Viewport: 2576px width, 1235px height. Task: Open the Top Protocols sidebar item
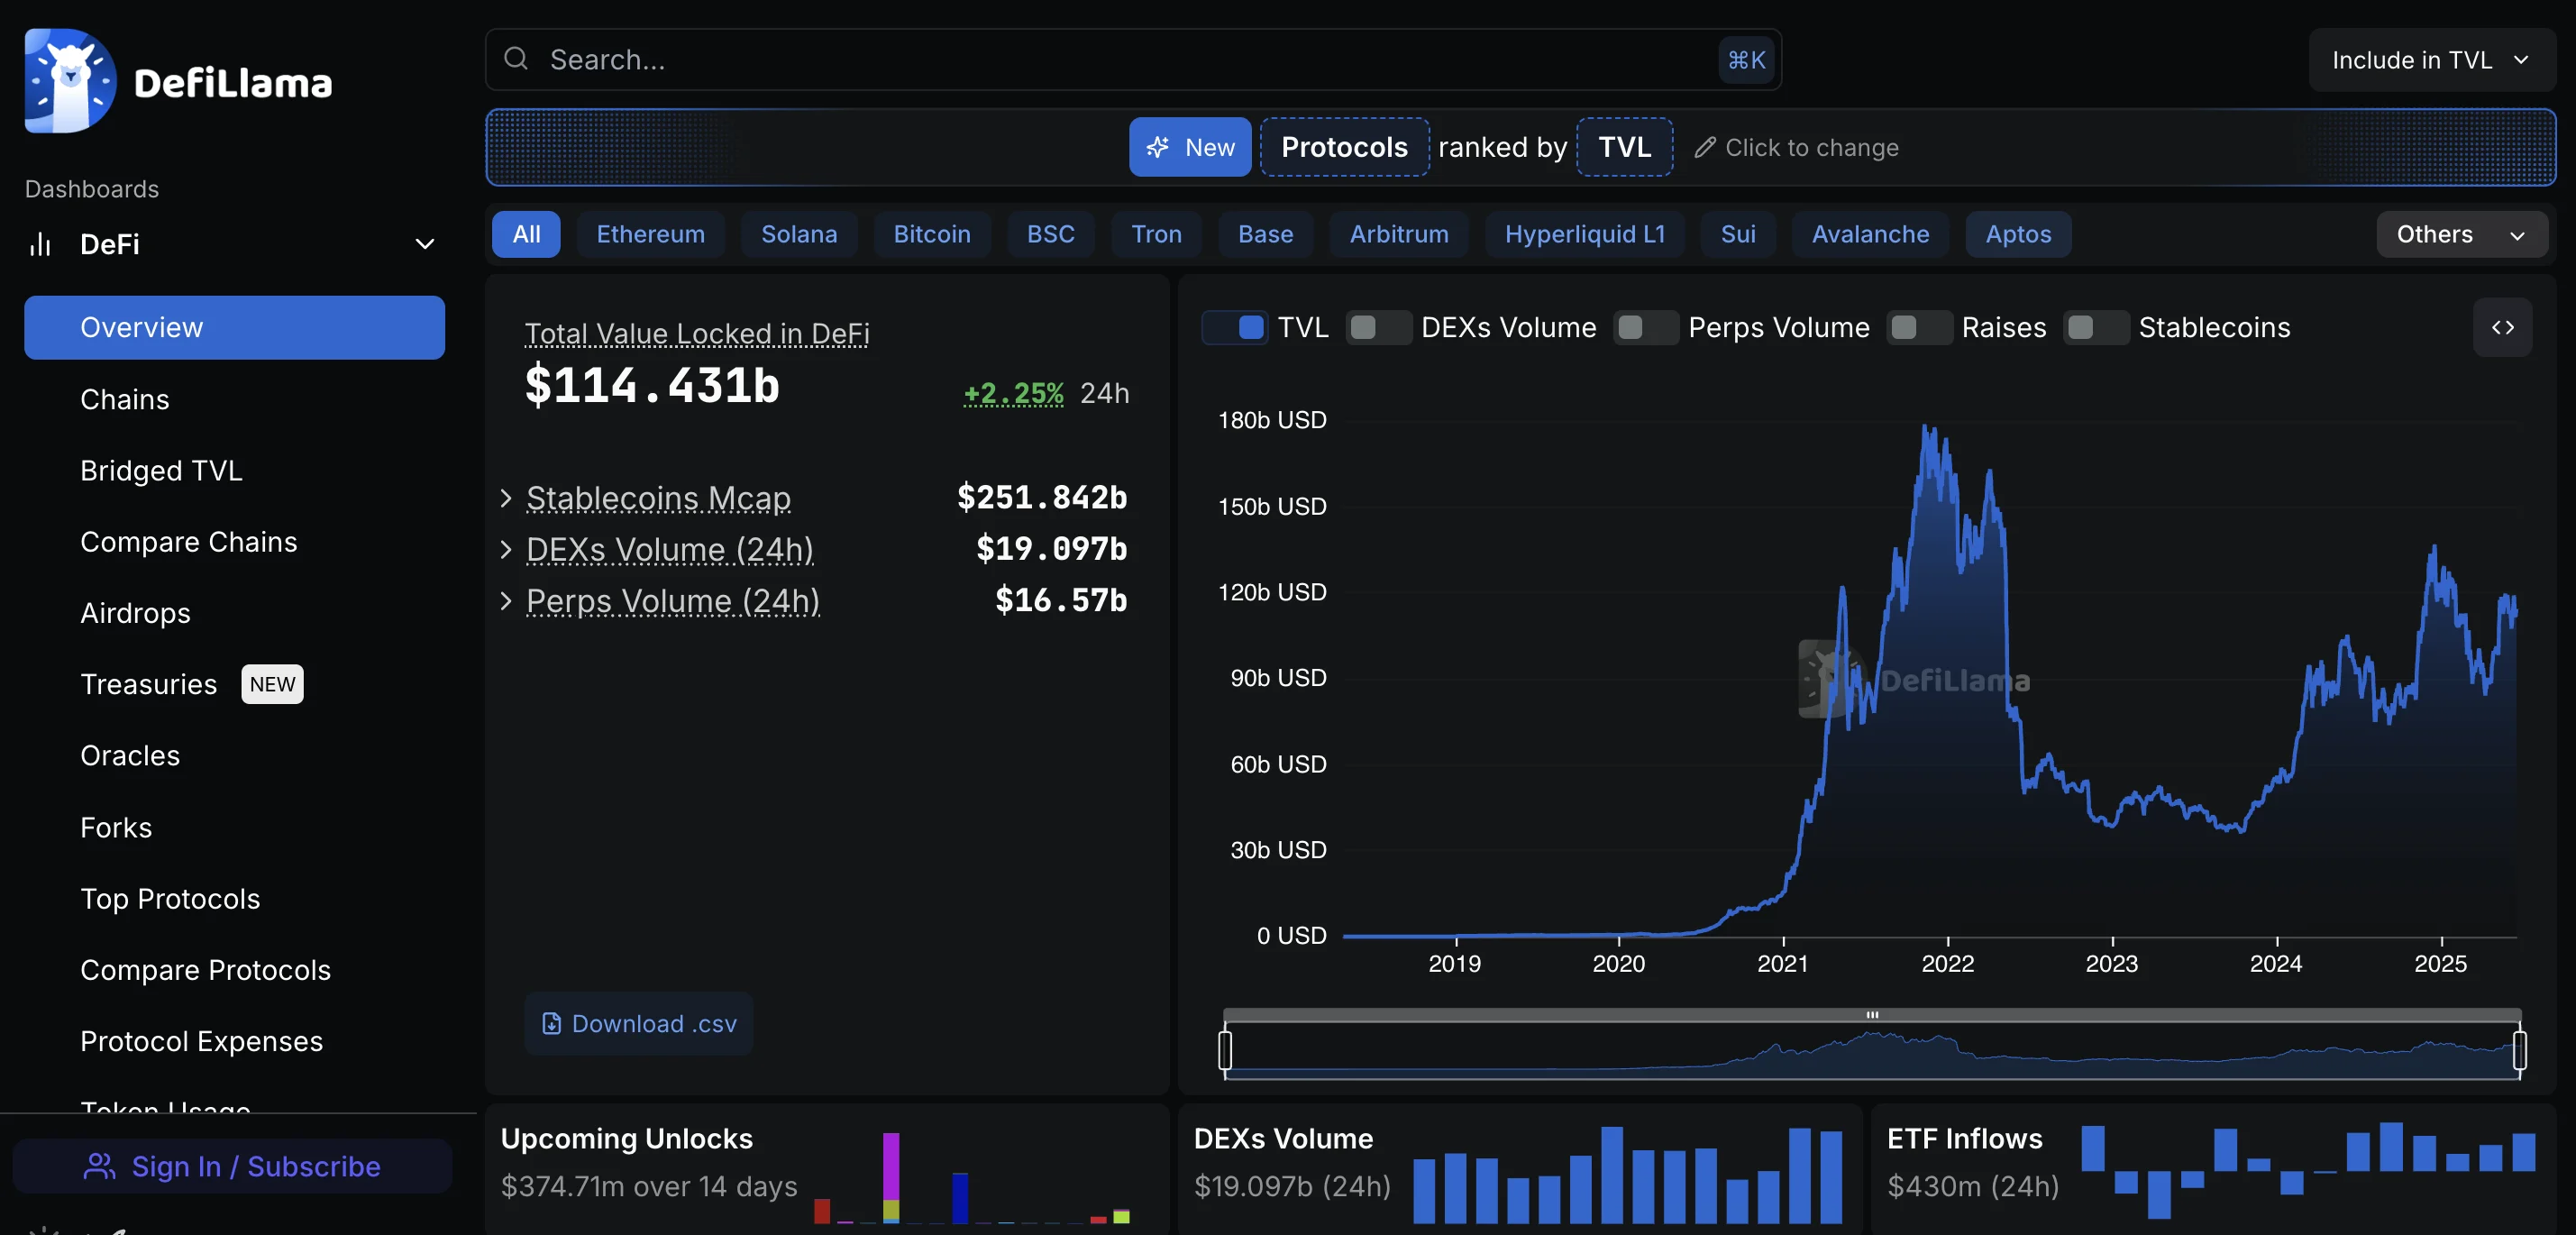pyautogui.click(x=234, y=898)
